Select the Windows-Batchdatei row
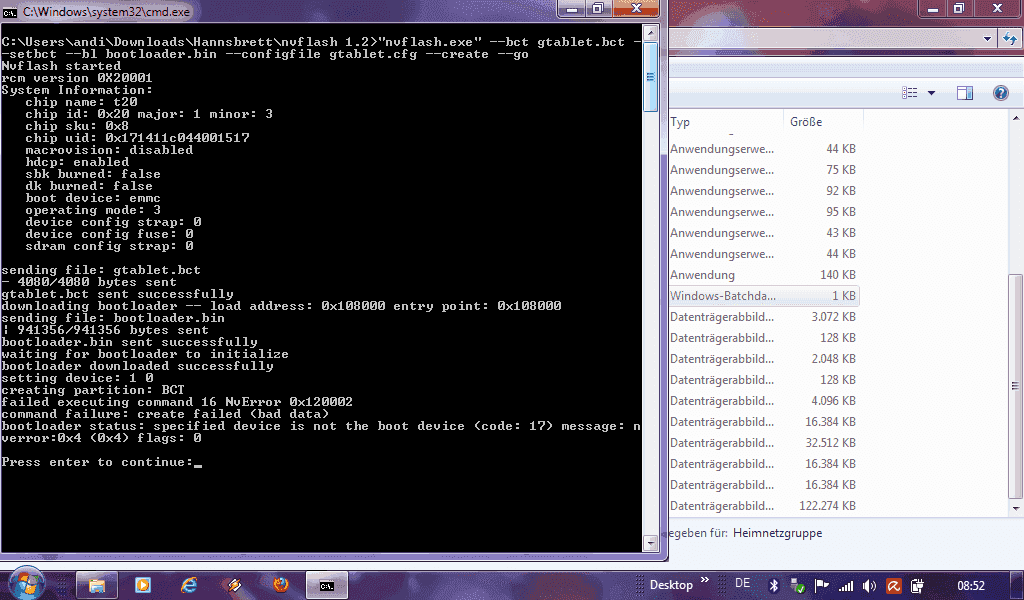This screenshot has width=1024, height=600. pos(763,296)
